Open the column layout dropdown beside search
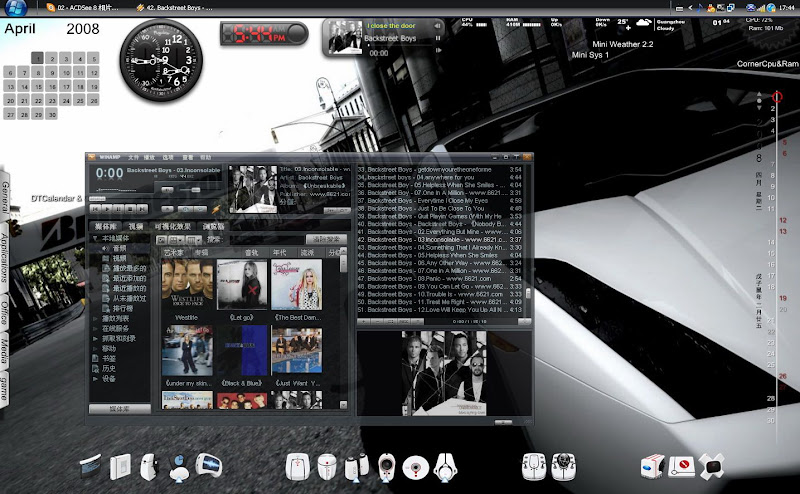The width and height of the screenshot is (800, 494). (x=194, y=240)
